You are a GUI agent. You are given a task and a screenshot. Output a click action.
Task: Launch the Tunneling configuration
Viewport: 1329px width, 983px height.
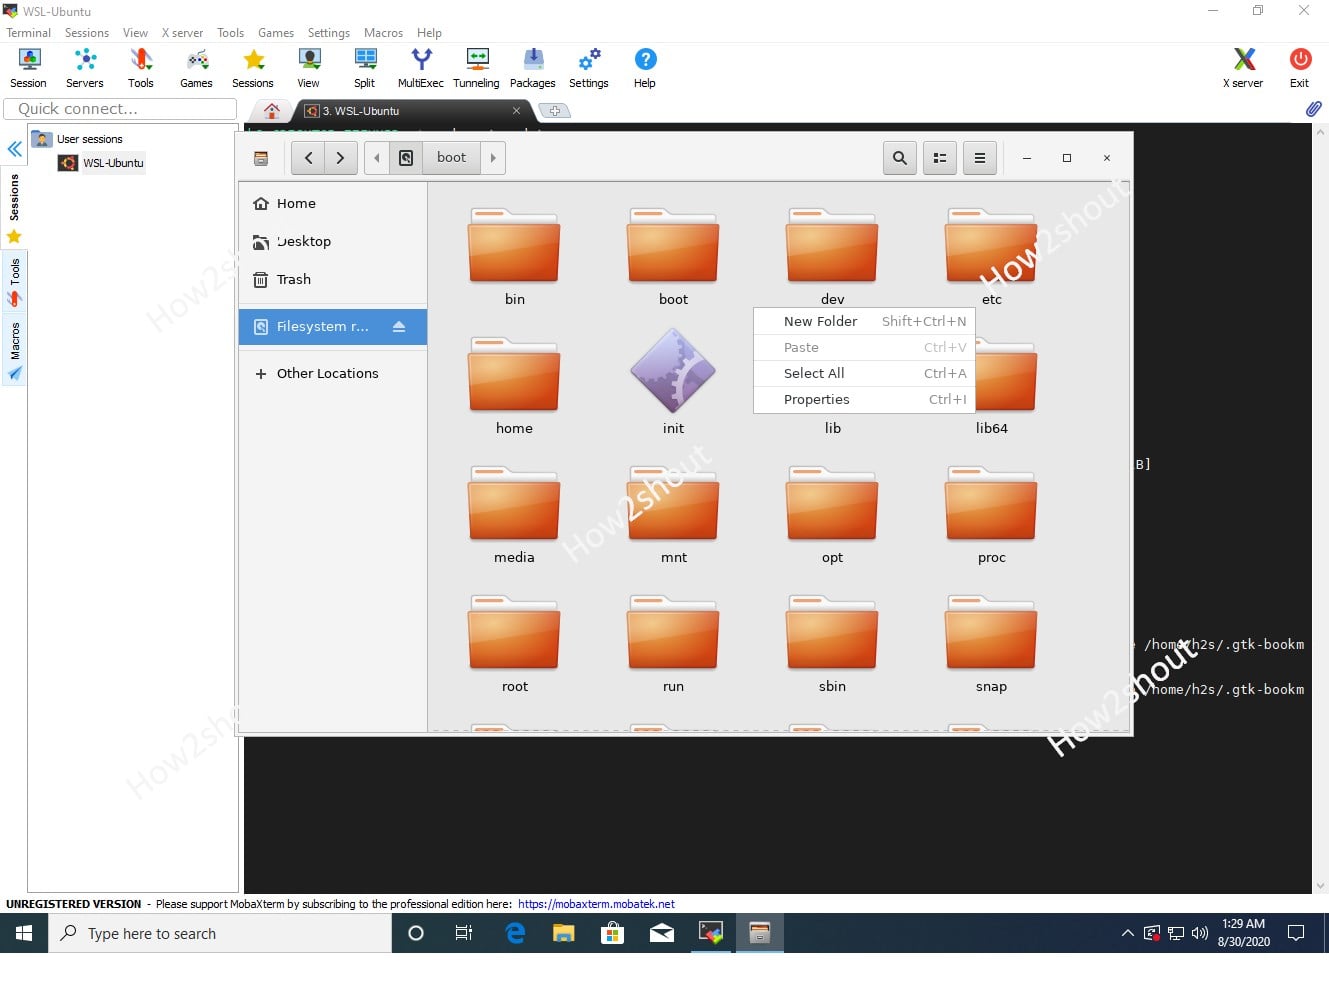pyautogui.click(x=476, y=67)
